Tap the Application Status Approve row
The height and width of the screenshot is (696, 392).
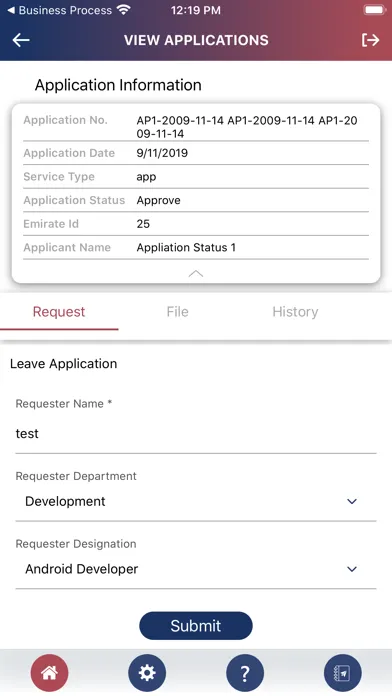pyautogui.click(x=196, y=200)
